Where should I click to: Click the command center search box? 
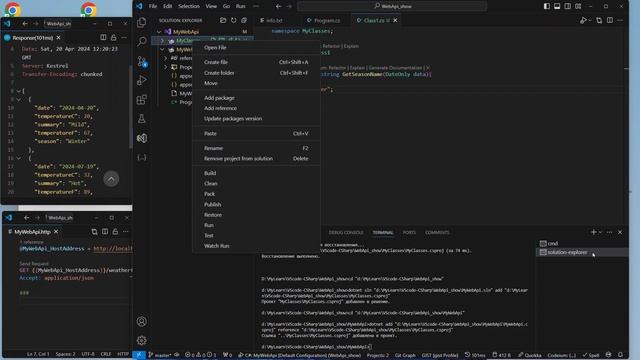392,6
